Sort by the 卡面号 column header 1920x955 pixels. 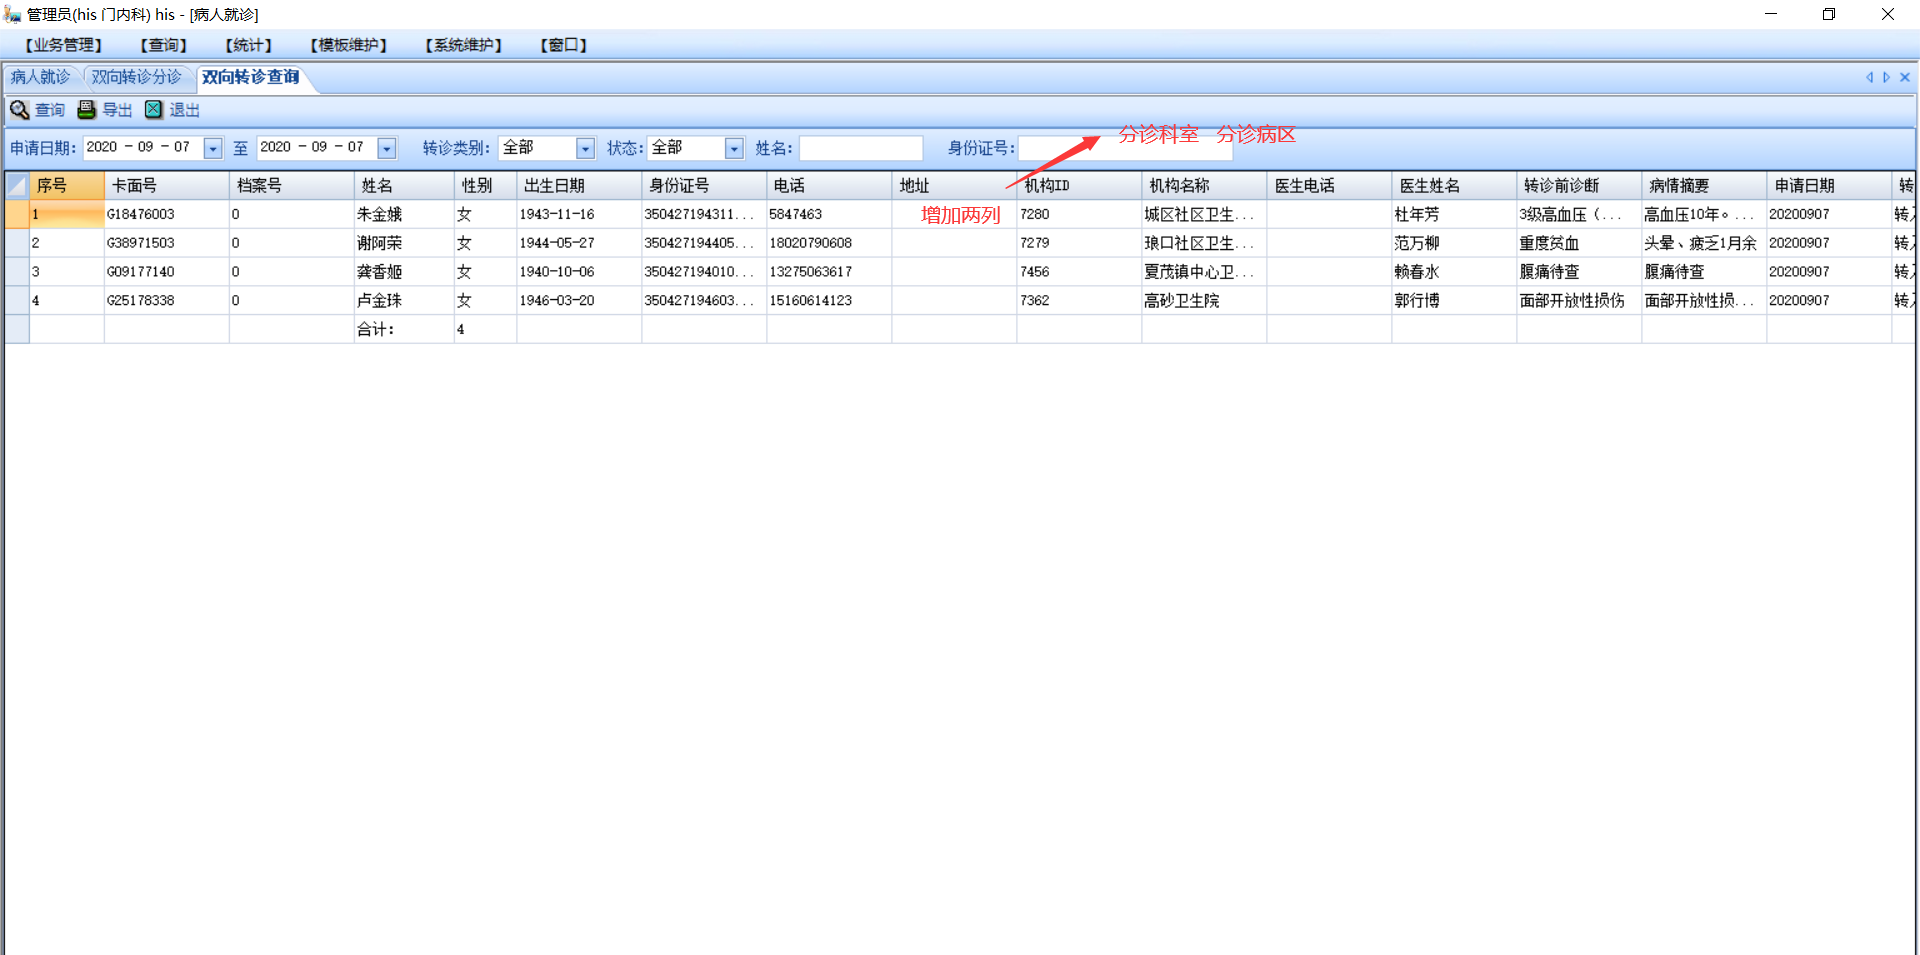167,186
